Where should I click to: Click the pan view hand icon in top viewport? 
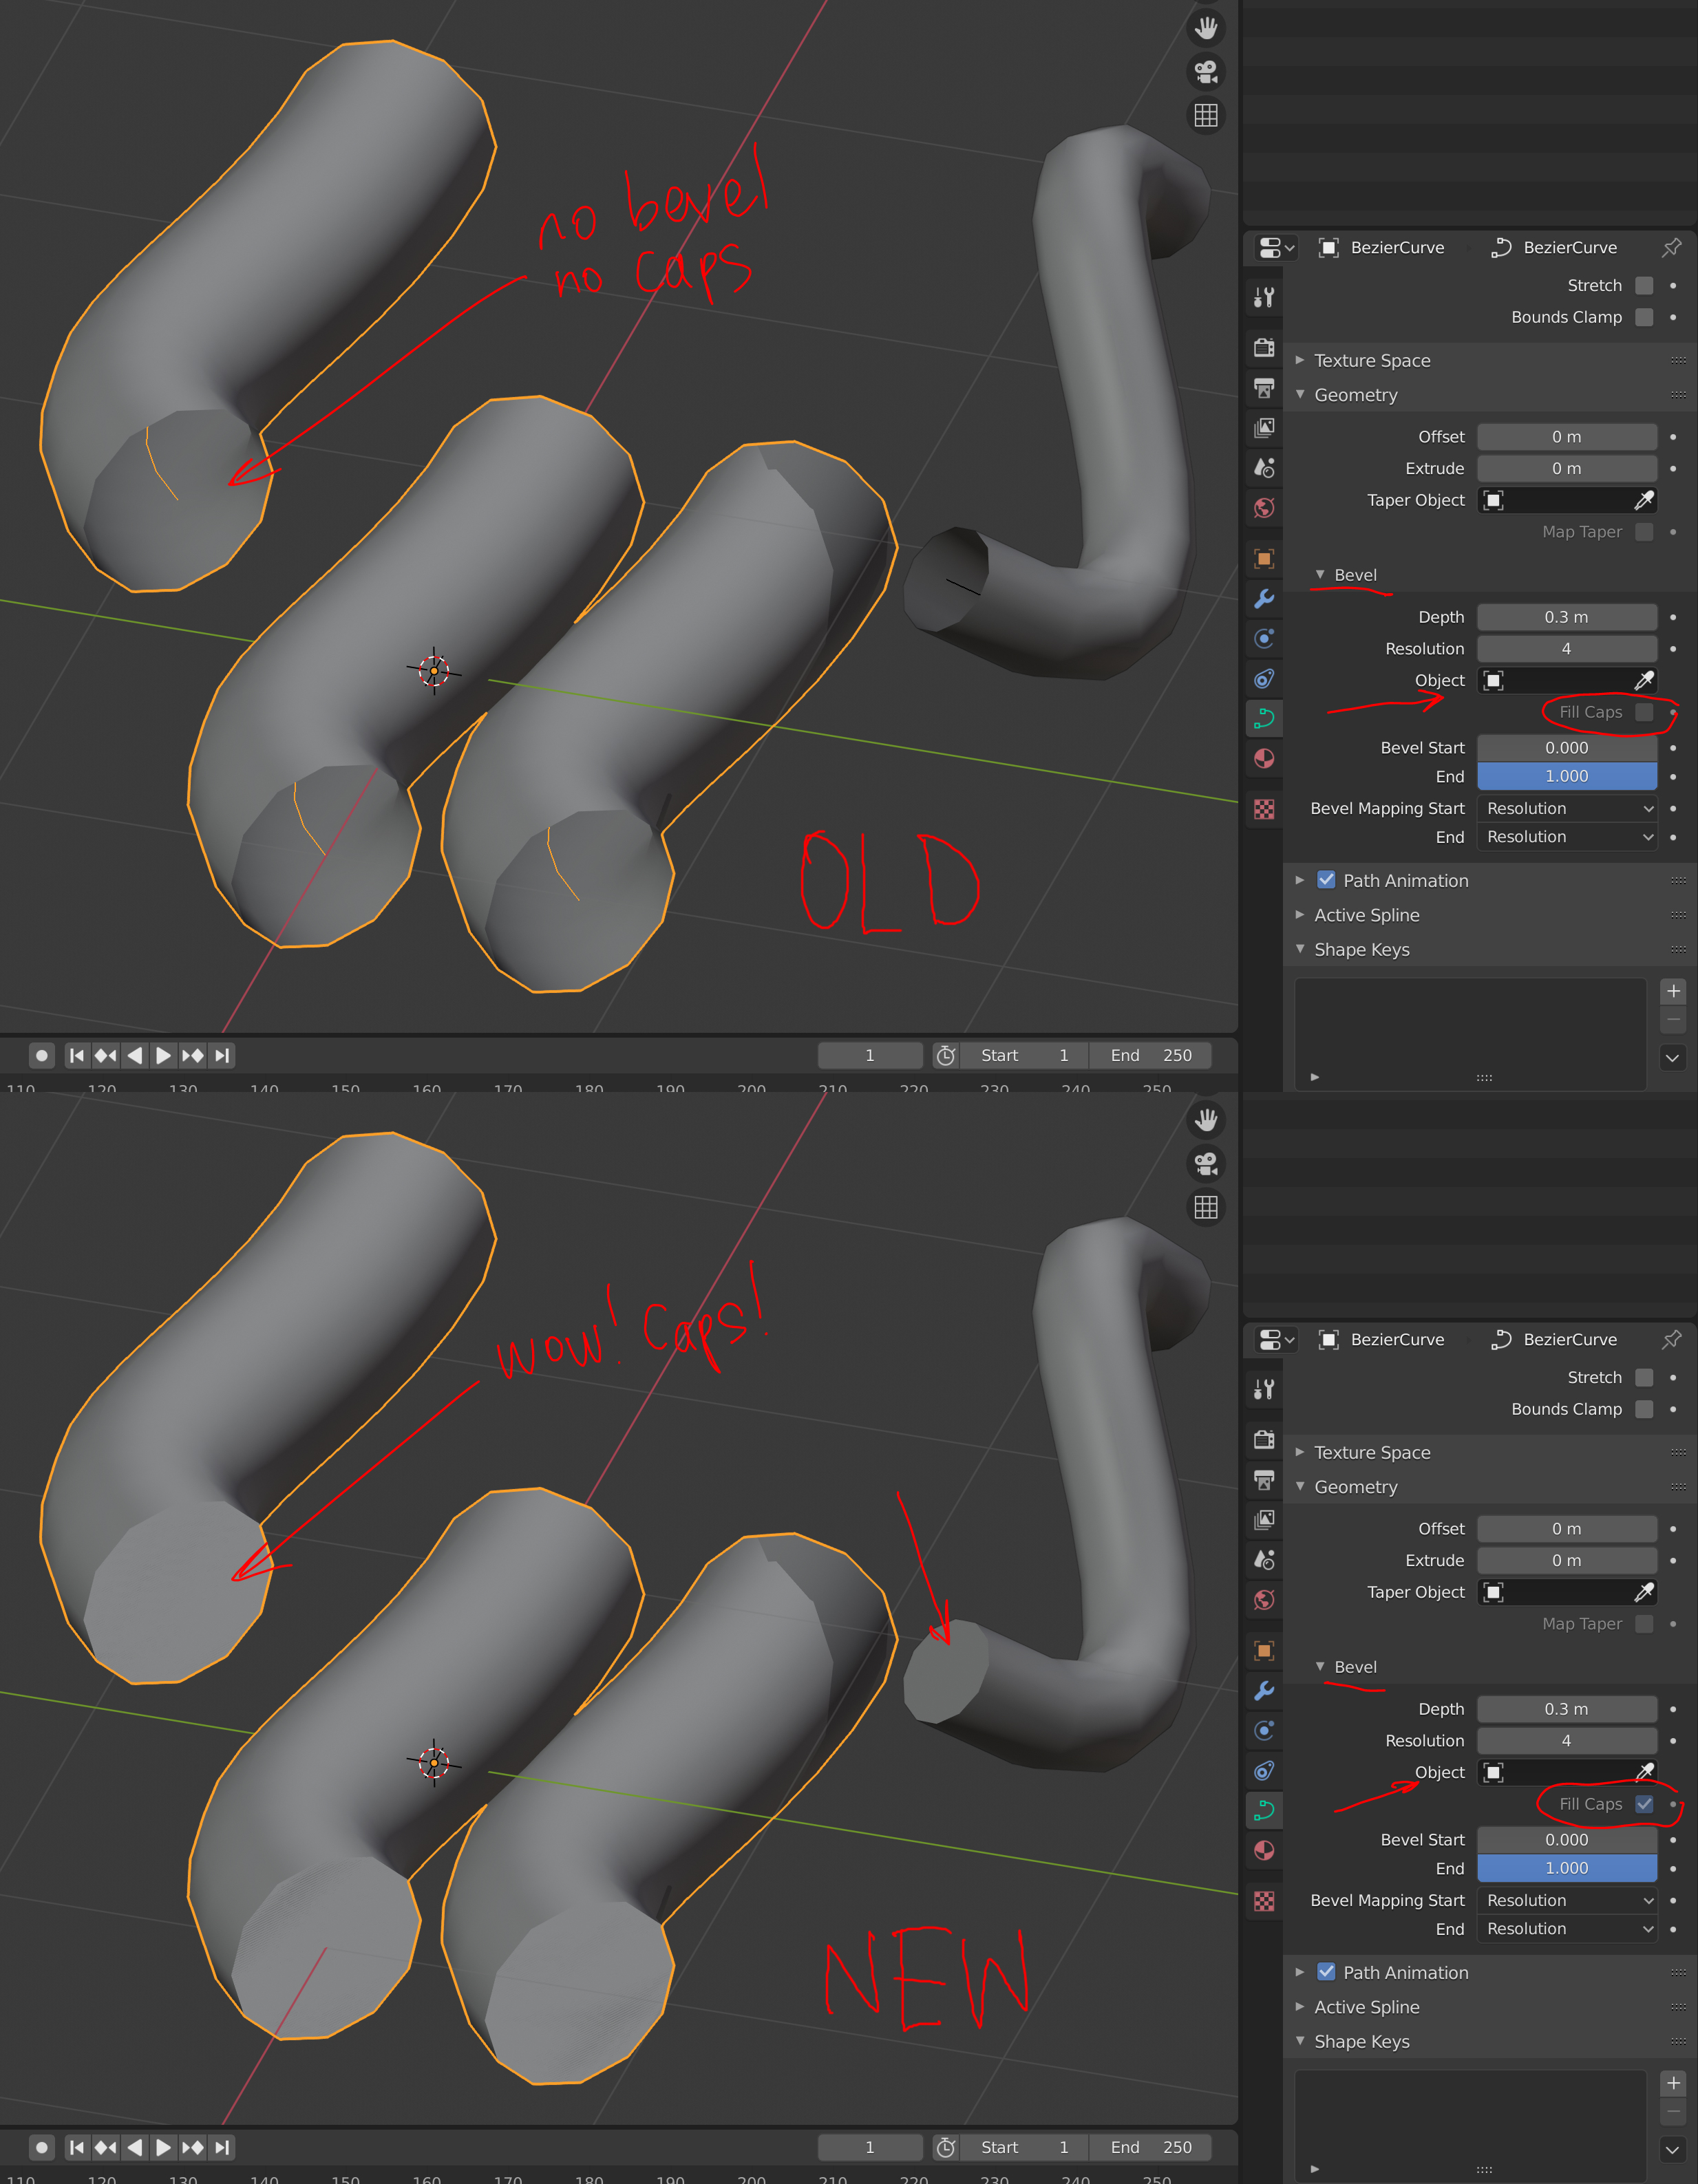[x=1206, y=28]
